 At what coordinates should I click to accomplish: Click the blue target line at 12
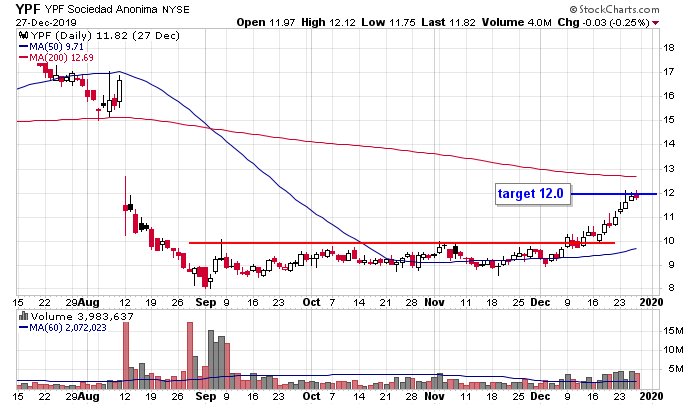614,194
